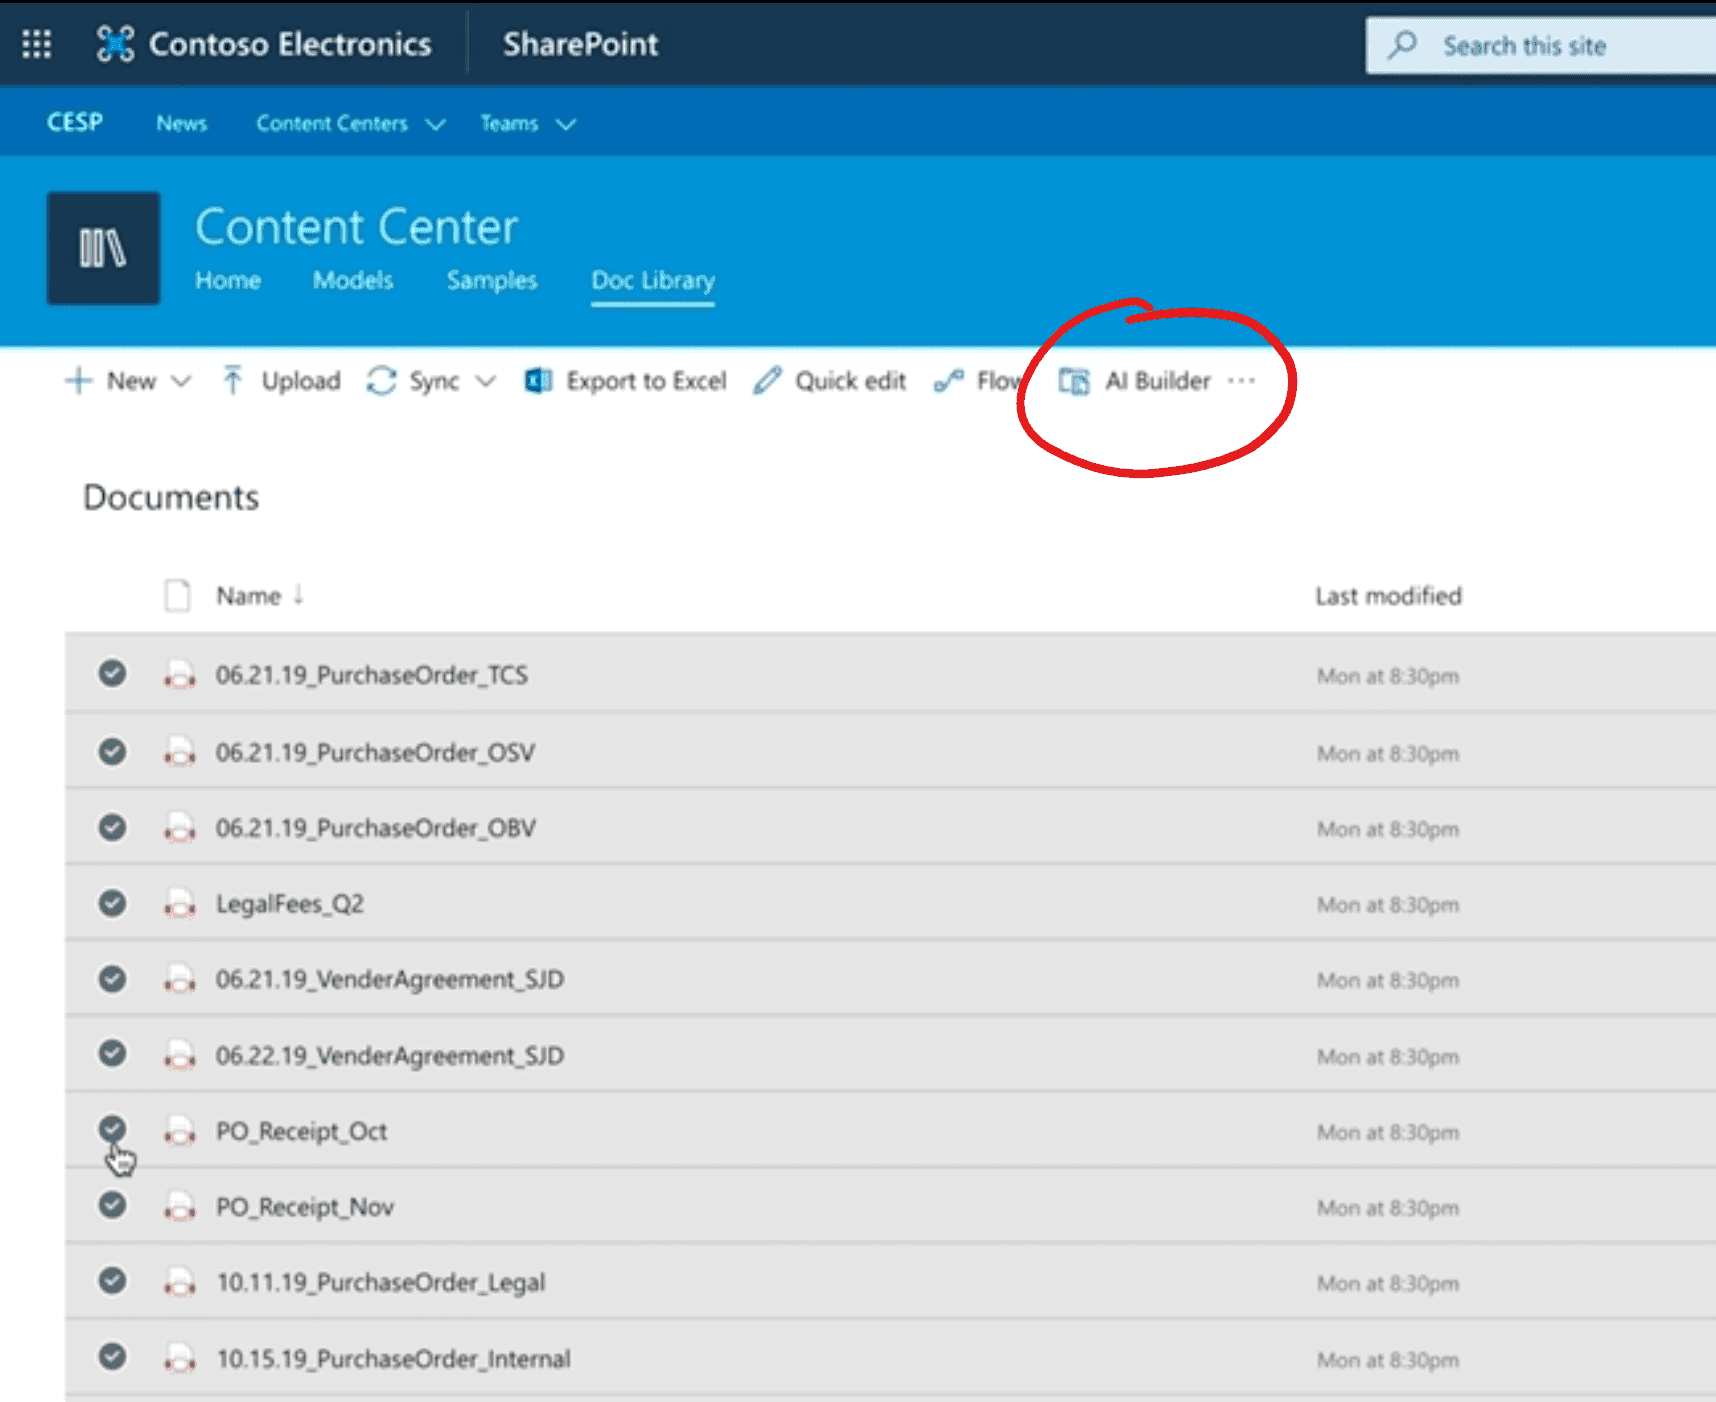The height and width of the screenshot is (1402, 1716).
Task: Click the Name column header
Action: pyautogui.click(x=249, y=596)
